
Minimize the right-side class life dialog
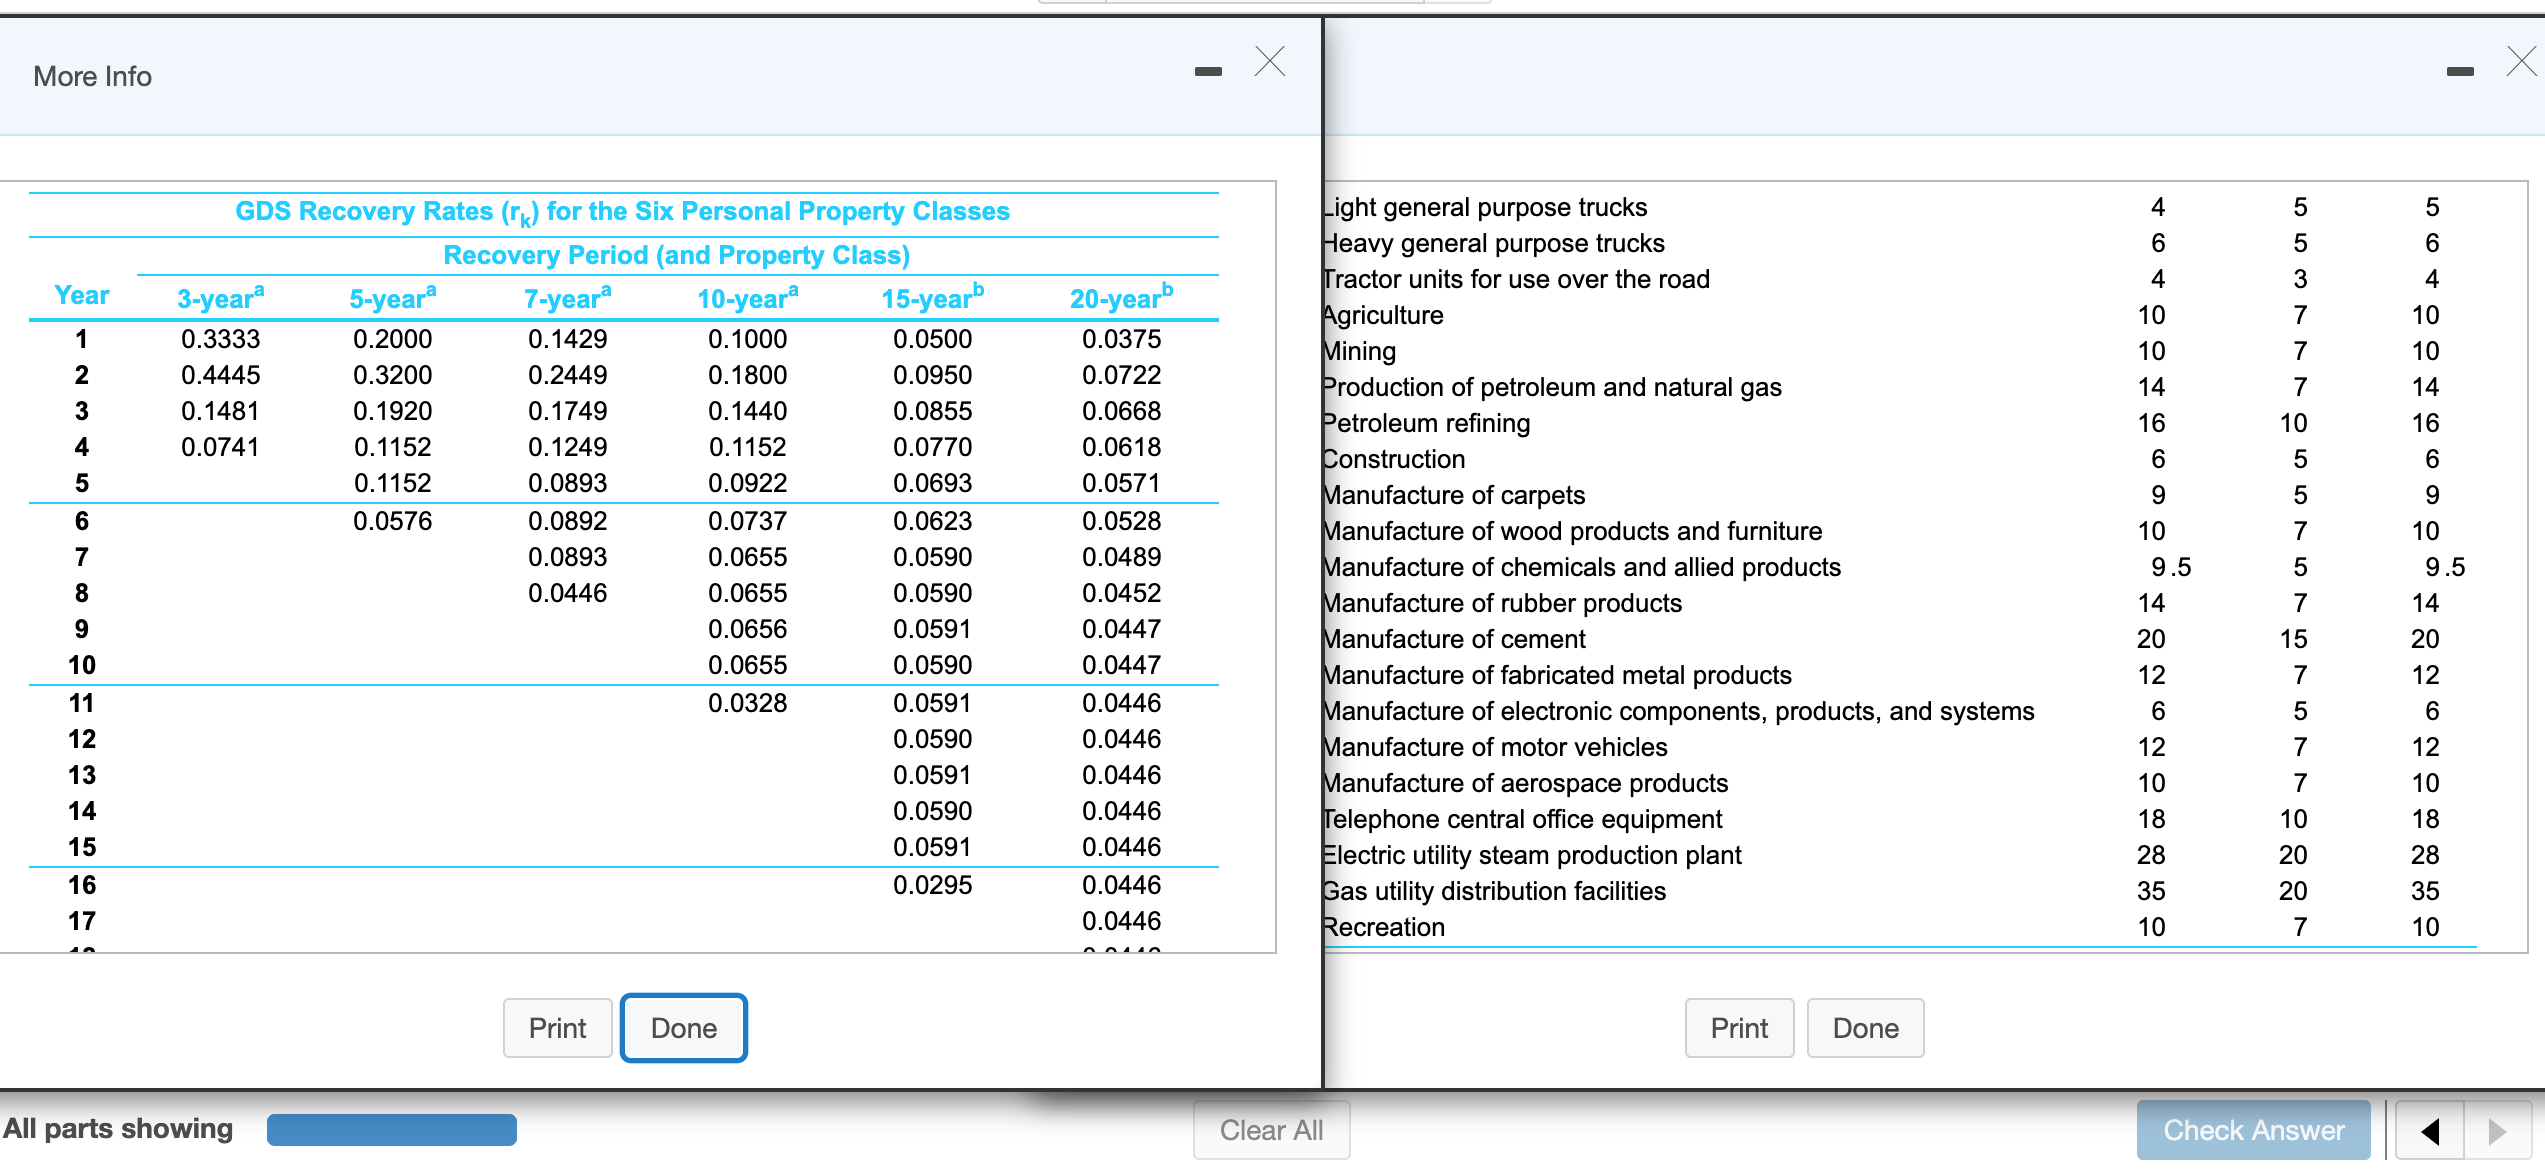2459,72
